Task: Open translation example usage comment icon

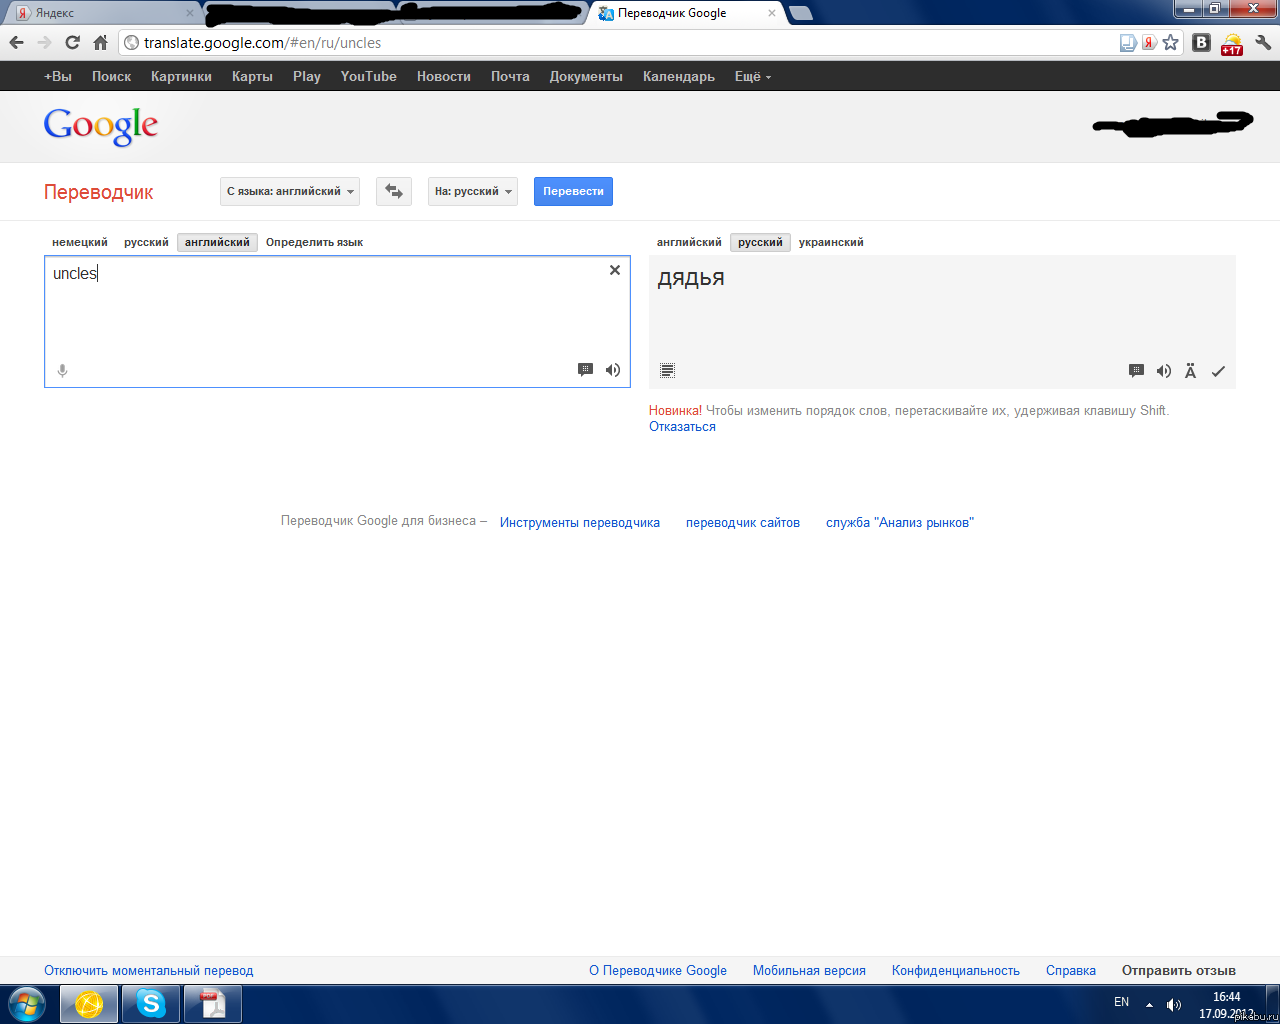Action: pyautogui.click(x=1136, y=371)
